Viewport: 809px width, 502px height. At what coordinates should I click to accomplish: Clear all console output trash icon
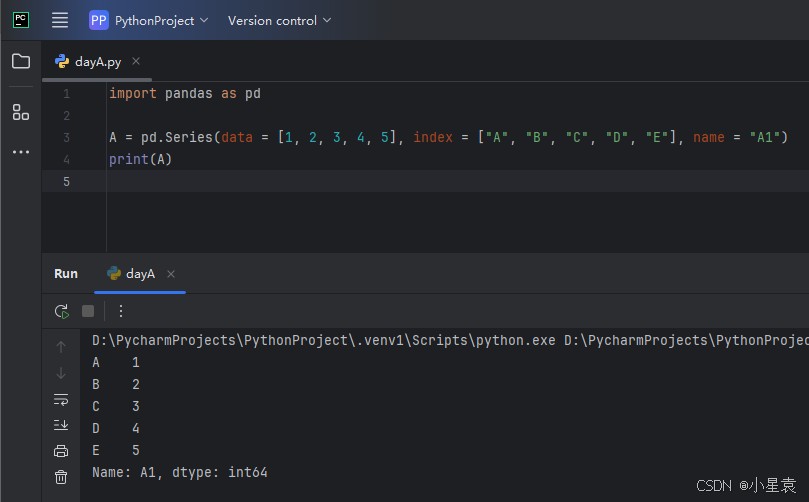(61, 477)
